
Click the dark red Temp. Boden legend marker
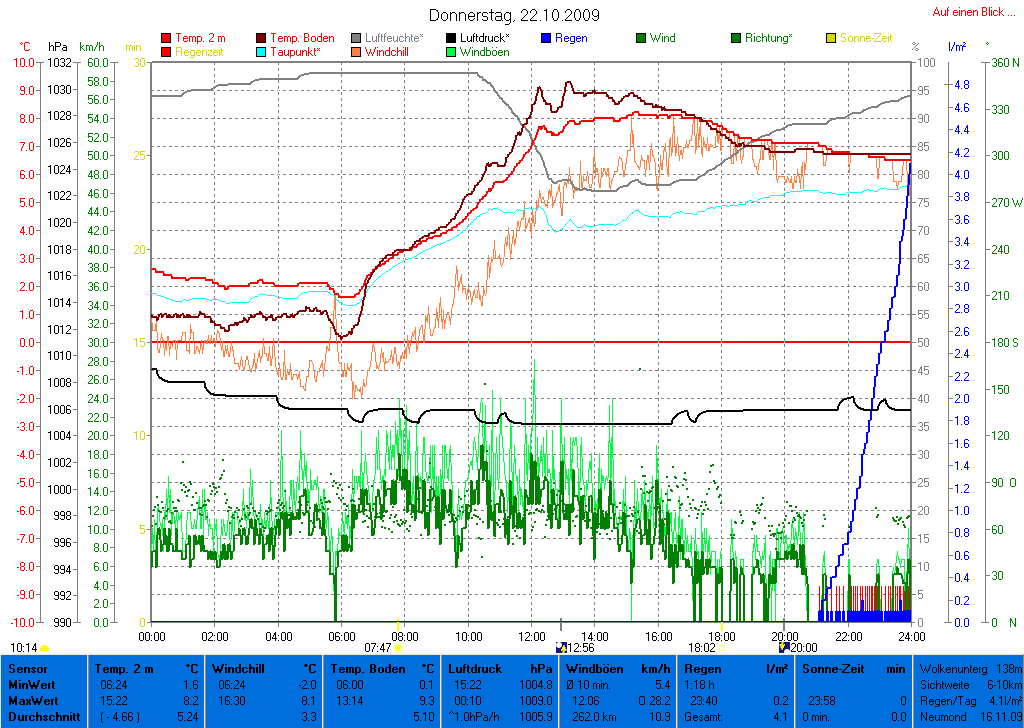click(x=262, y=38)
